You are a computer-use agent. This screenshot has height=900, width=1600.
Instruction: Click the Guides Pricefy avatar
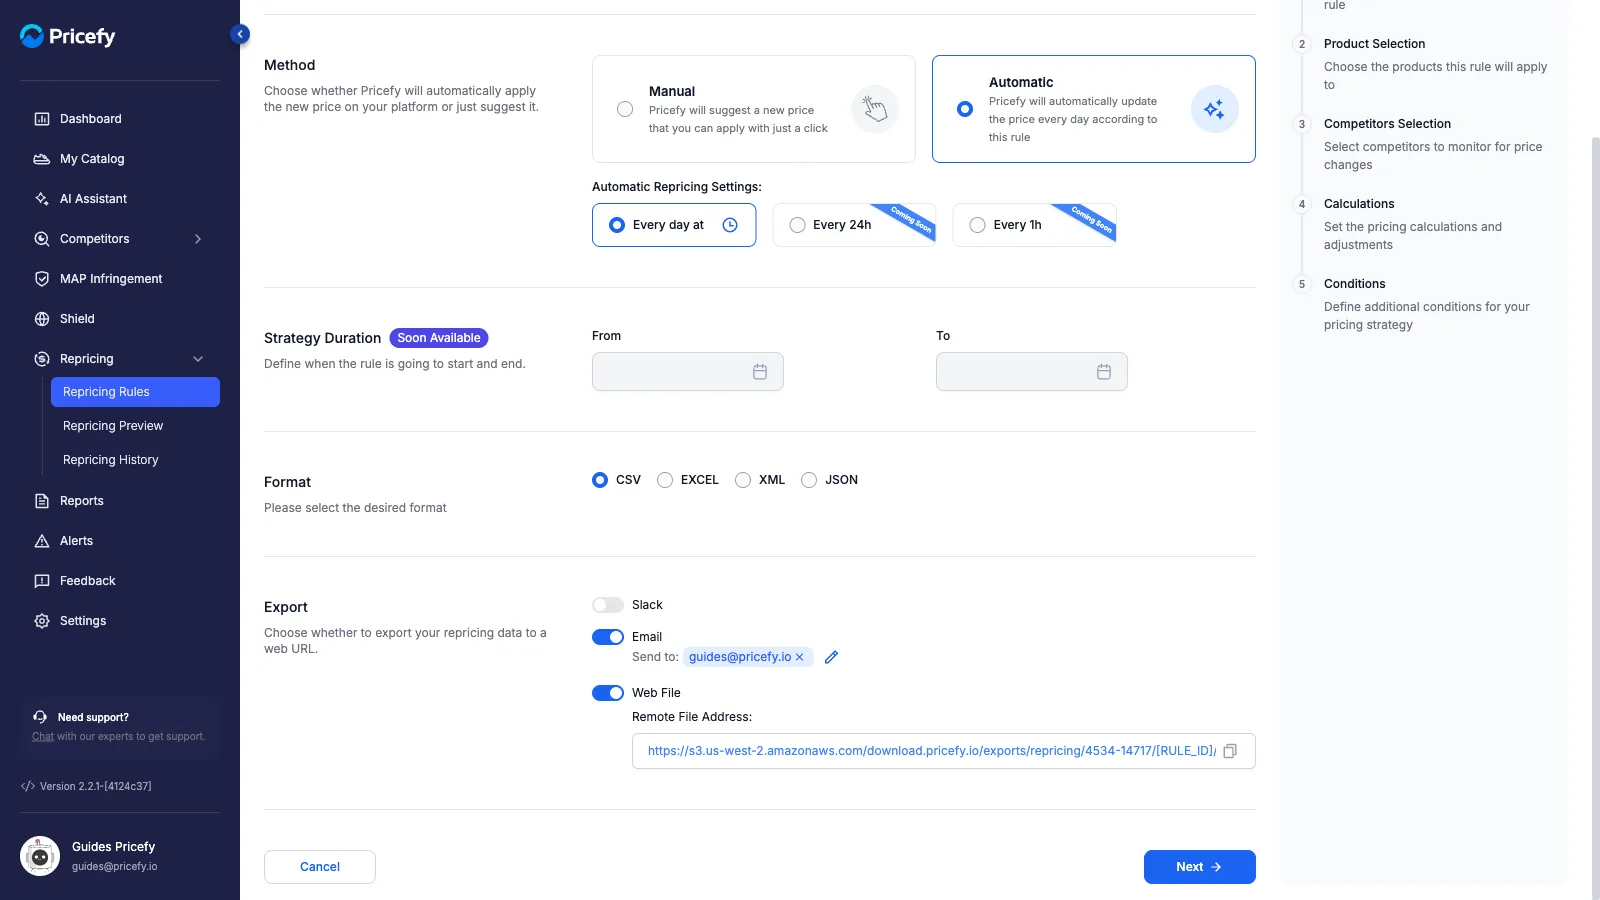[40, 856]
